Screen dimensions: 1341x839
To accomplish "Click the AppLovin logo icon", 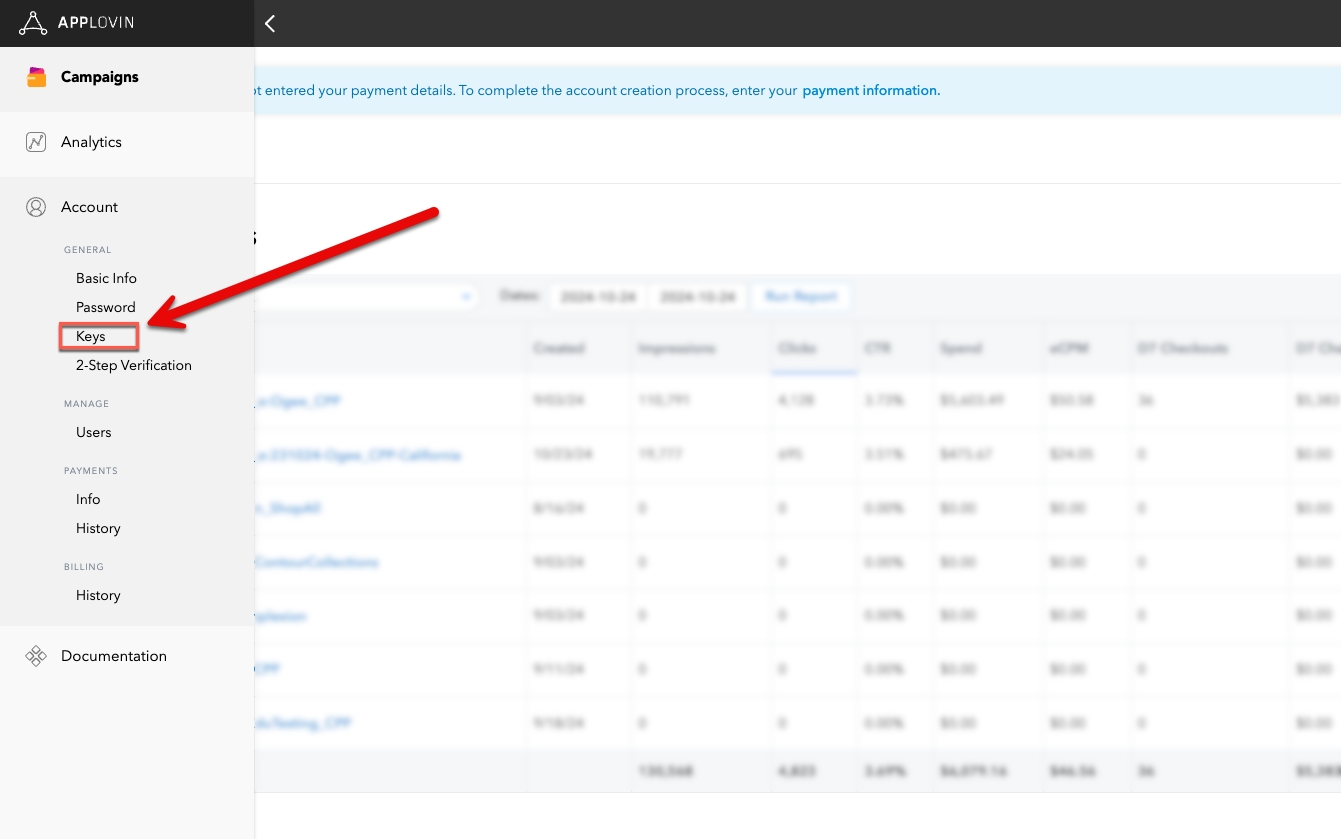I will coord(33,23).
